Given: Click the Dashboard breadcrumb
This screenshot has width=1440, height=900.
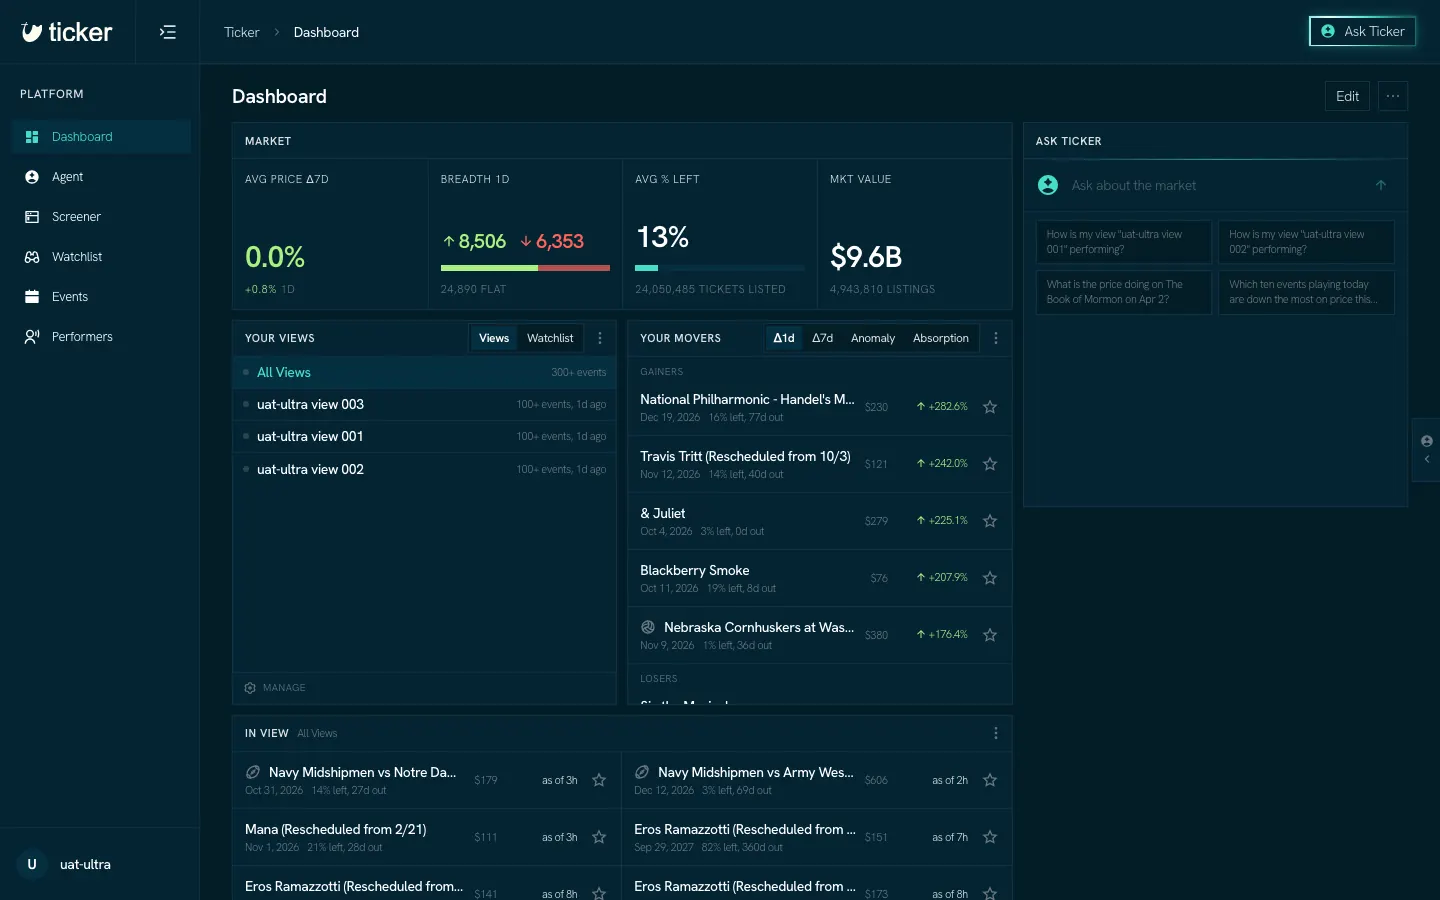Looking at the screenshot, I should coord(326,32).
